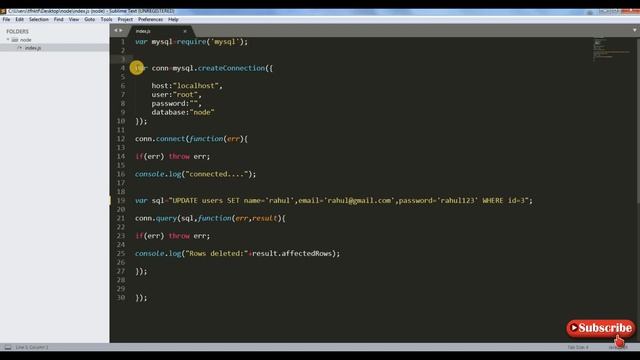
Task: Click "require('mysql')" on line 1
Action: [x=210, y=42]
